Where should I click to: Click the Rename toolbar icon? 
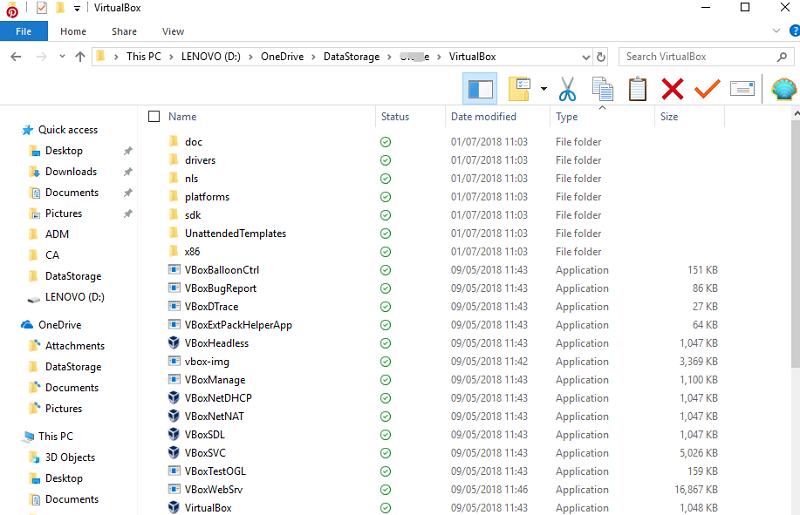[742, 89]
